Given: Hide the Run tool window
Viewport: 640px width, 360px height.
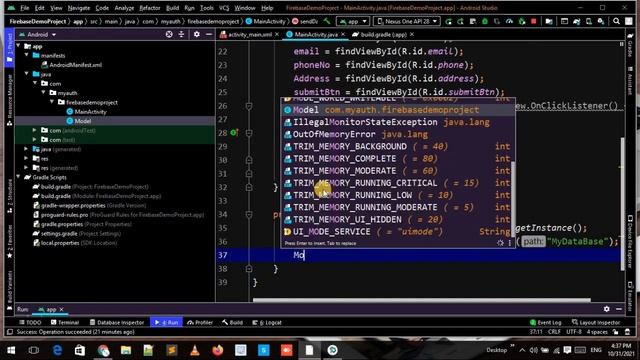Looking at the screenshot, I should (619, 309).
